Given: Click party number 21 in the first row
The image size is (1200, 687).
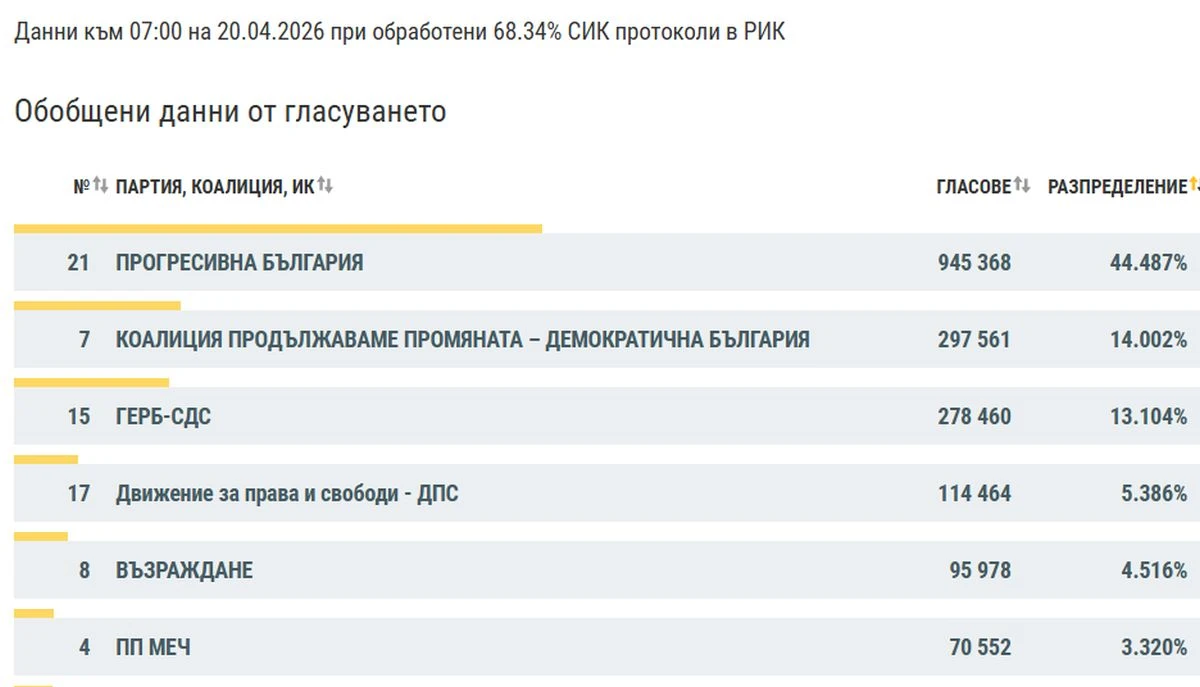Looking at the screenshot, I should coord(79,263).
